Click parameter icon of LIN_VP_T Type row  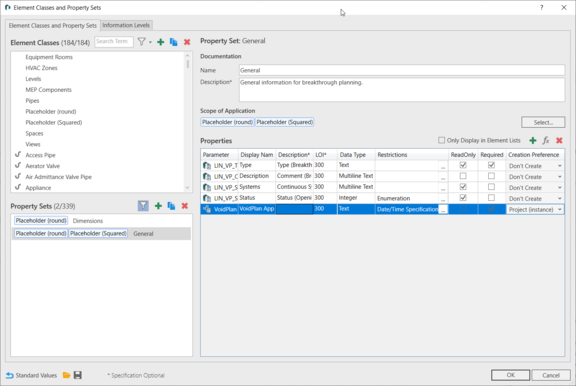(x=207, y=166)
